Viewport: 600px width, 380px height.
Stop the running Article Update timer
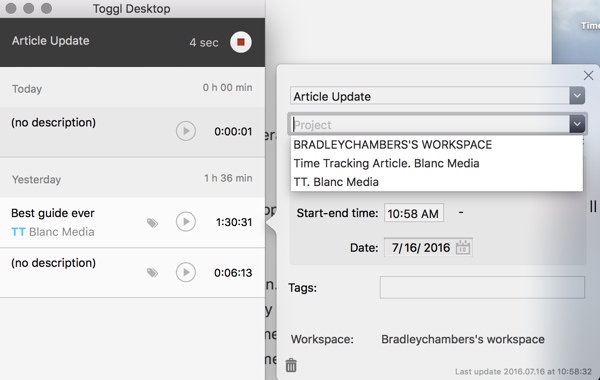[x=241, y=42]
